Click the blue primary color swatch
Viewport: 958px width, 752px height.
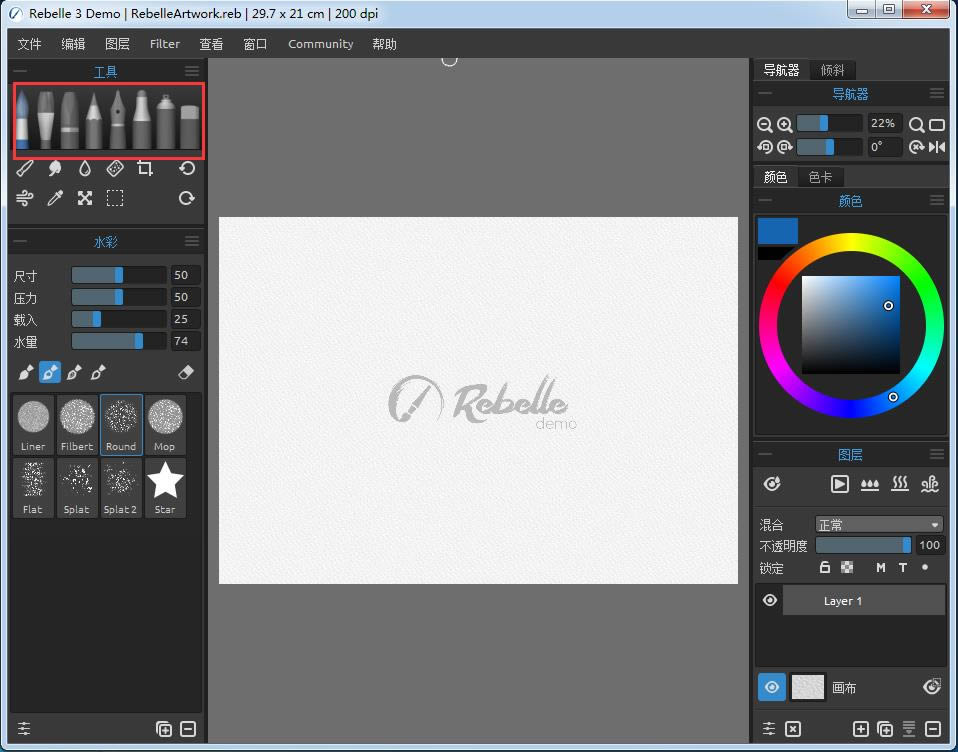point(778,231)
